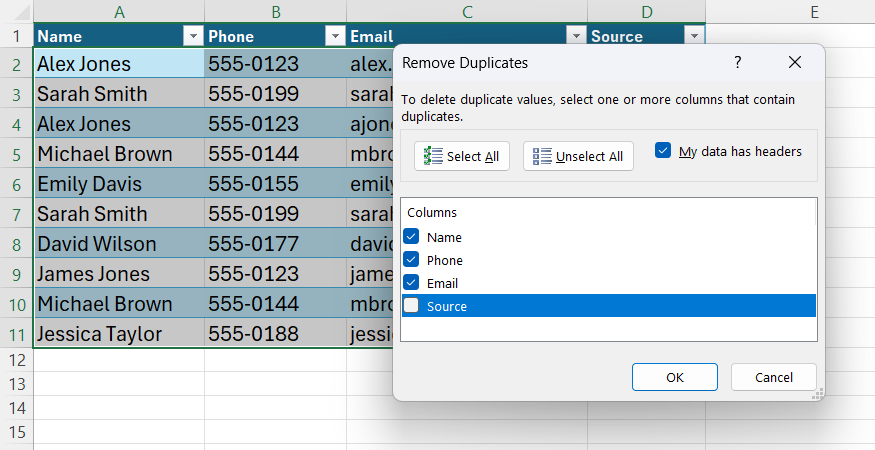
Task: Click the James Jones cell
Action: (x=119, y=274)
